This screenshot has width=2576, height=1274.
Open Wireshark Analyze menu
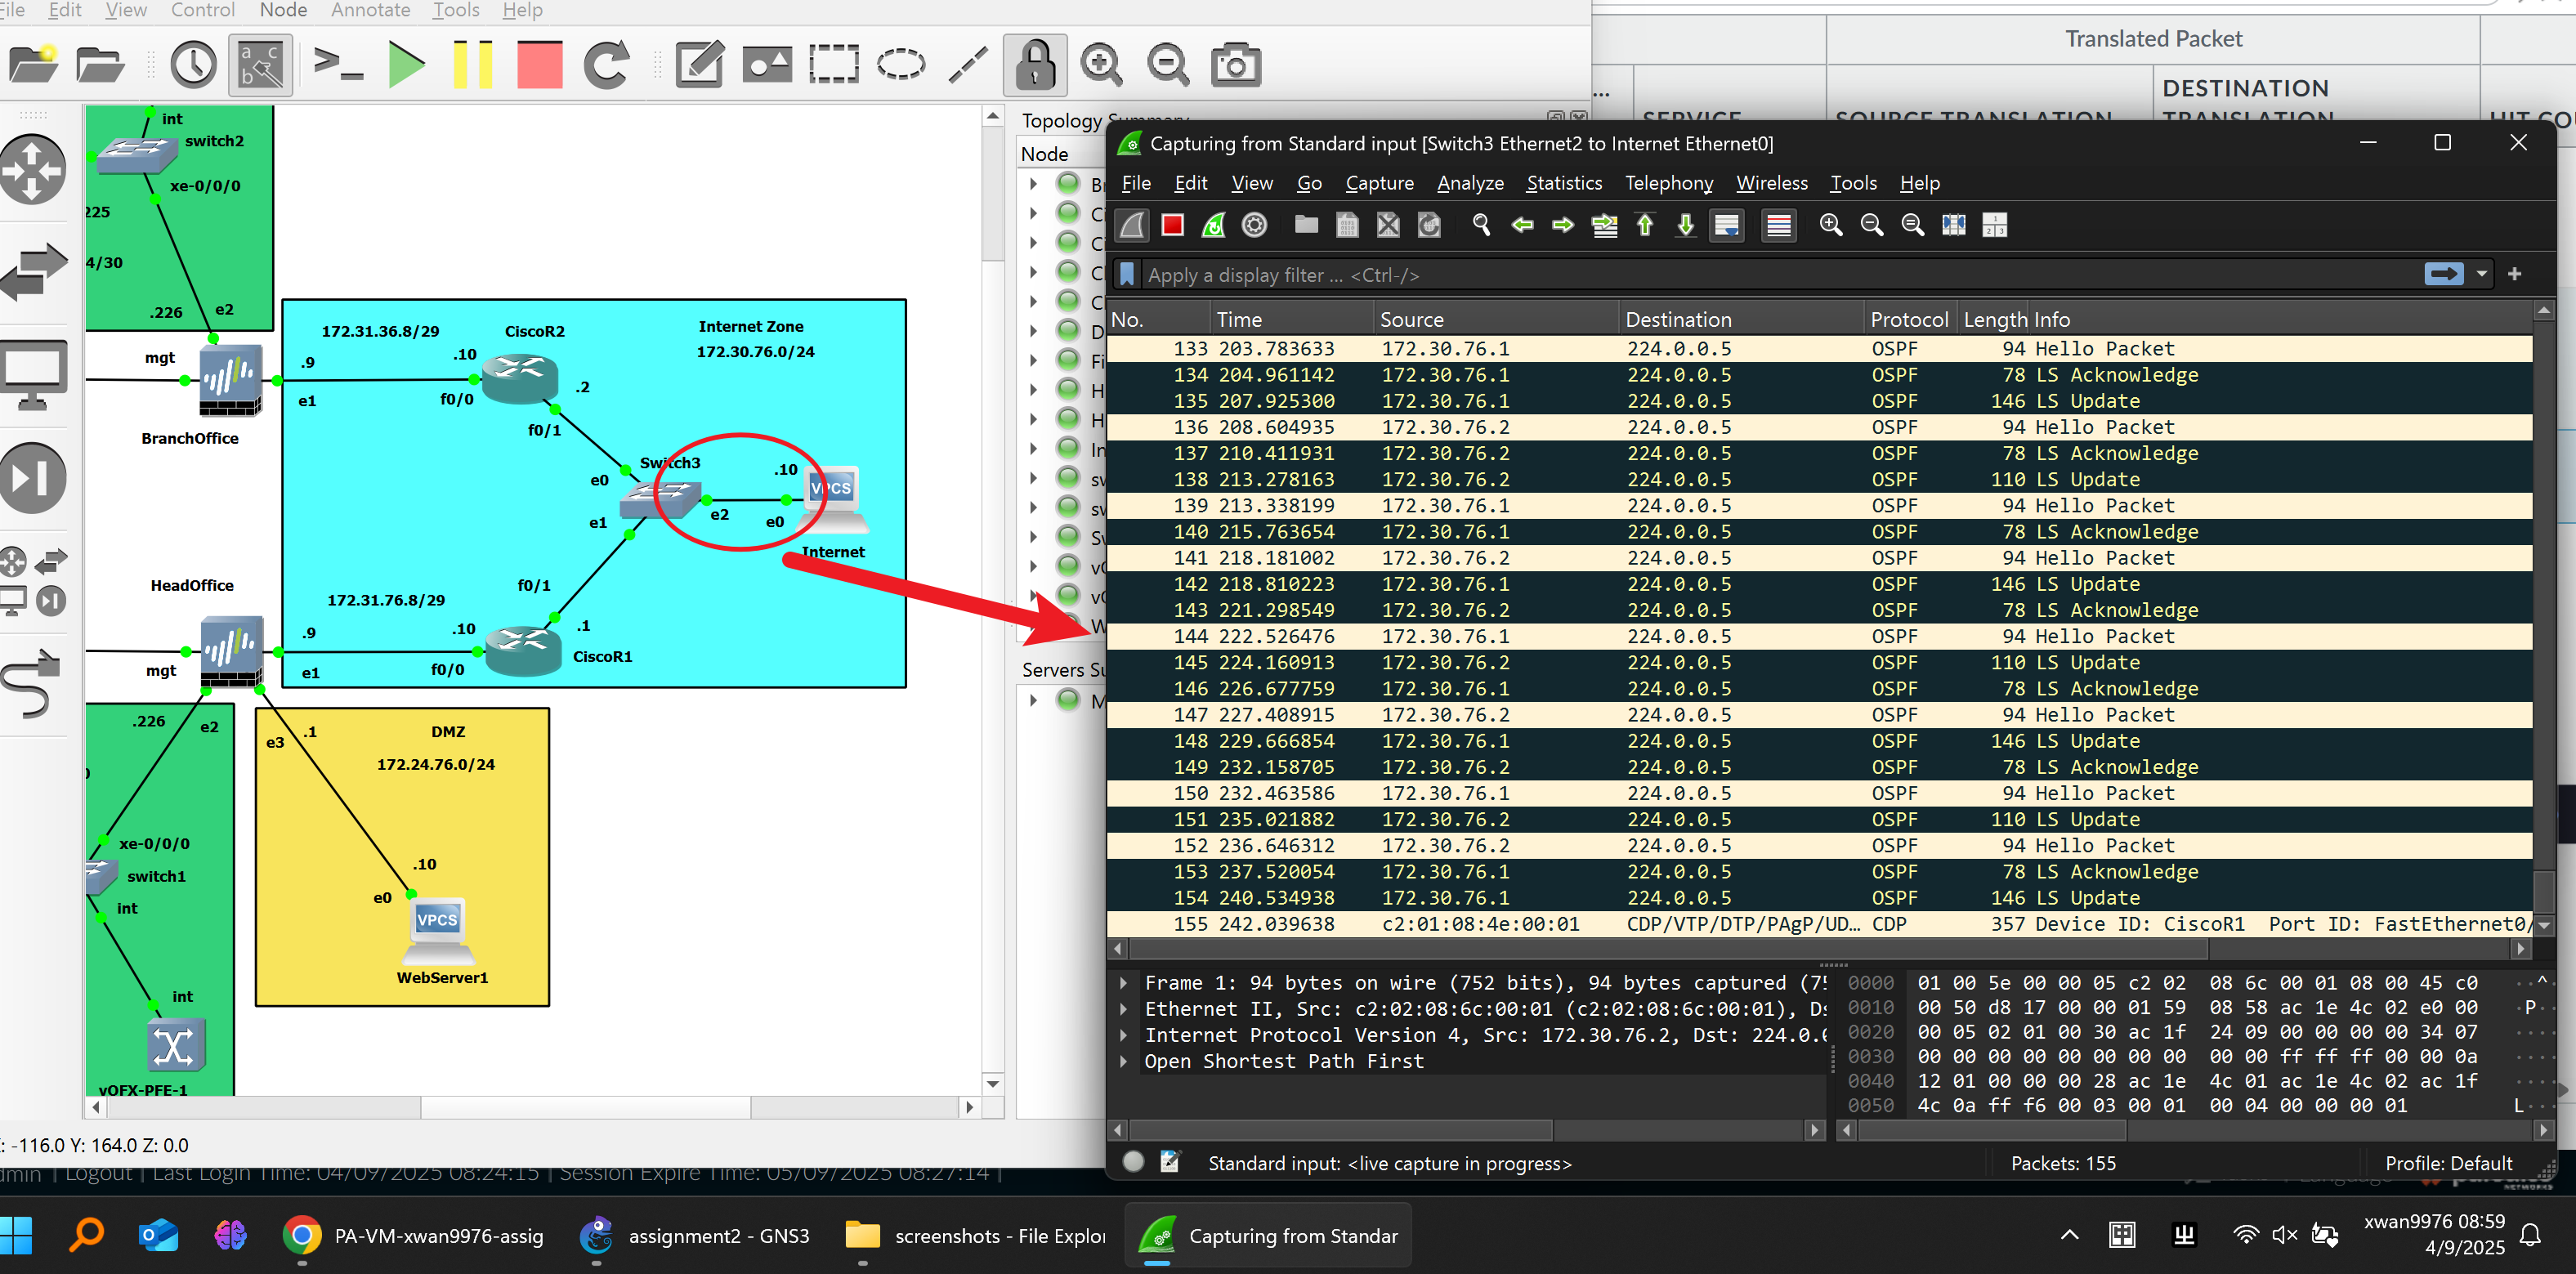tap(1470, 183)
